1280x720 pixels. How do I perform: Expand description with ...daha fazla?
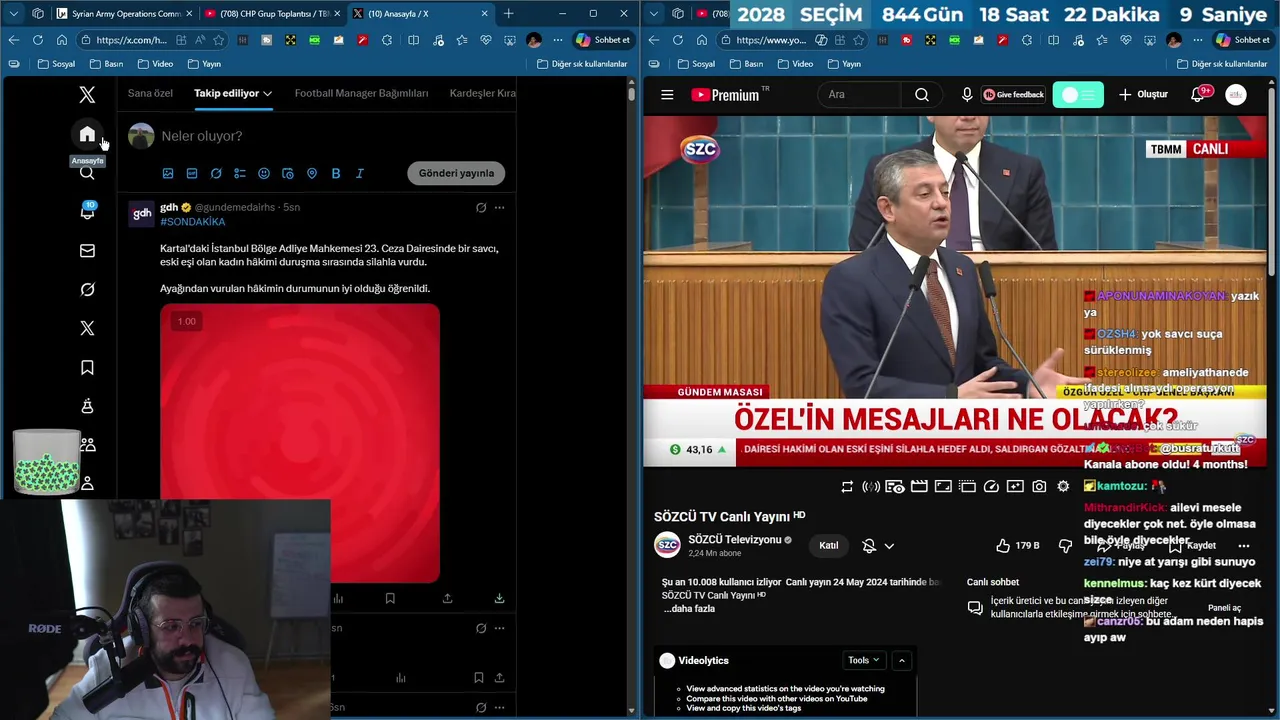689,609
